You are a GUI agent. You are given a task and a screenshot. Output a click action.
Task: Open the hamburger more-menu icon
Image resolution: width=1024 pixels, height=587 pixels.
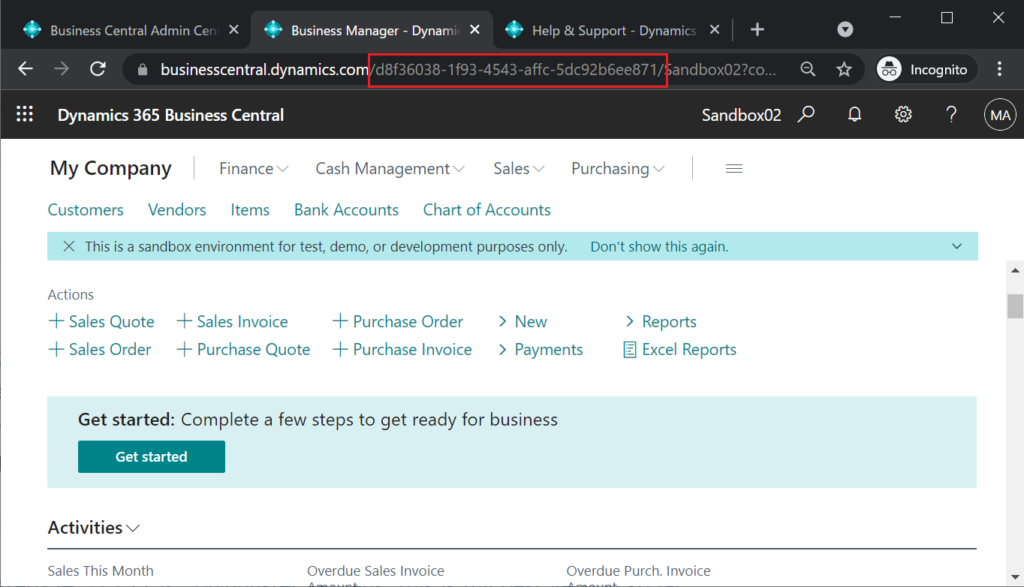pyautogui.click(x=733, y=168)
